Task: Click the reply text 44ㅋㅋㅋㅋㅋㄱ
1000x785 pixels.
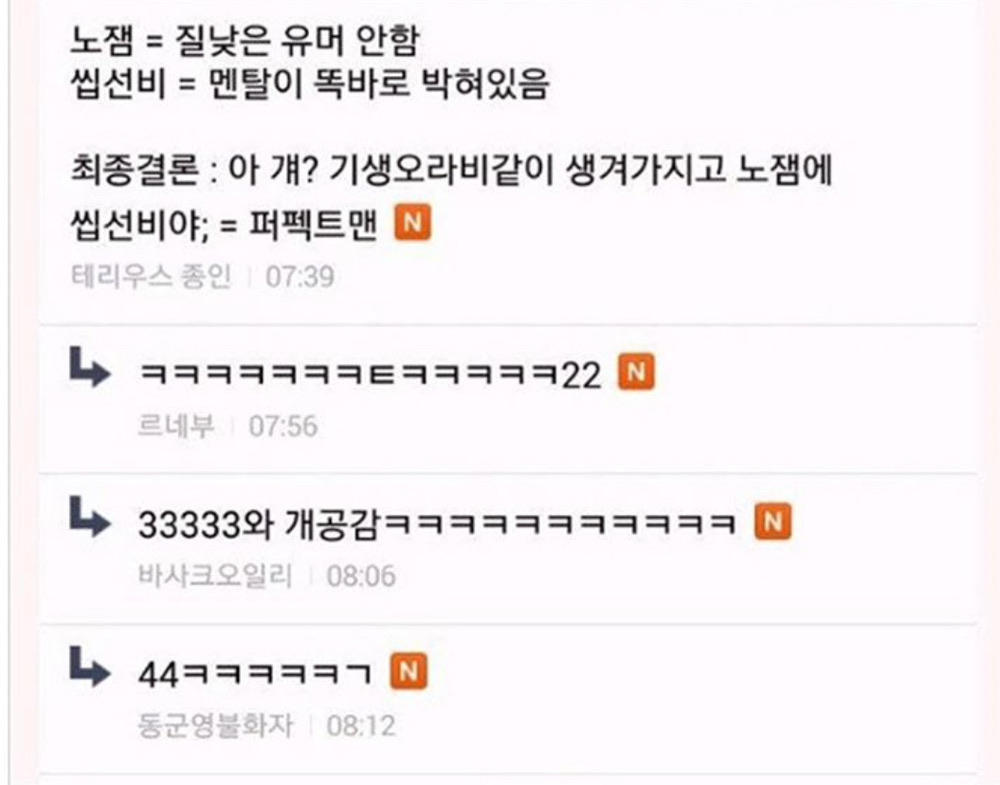Action: [x=254, y=673]
